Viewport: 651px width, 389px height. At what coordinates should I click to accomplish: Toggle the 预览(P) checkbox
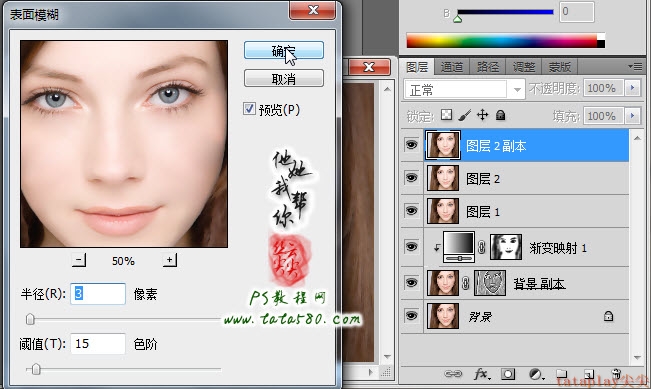pos(249,109)
